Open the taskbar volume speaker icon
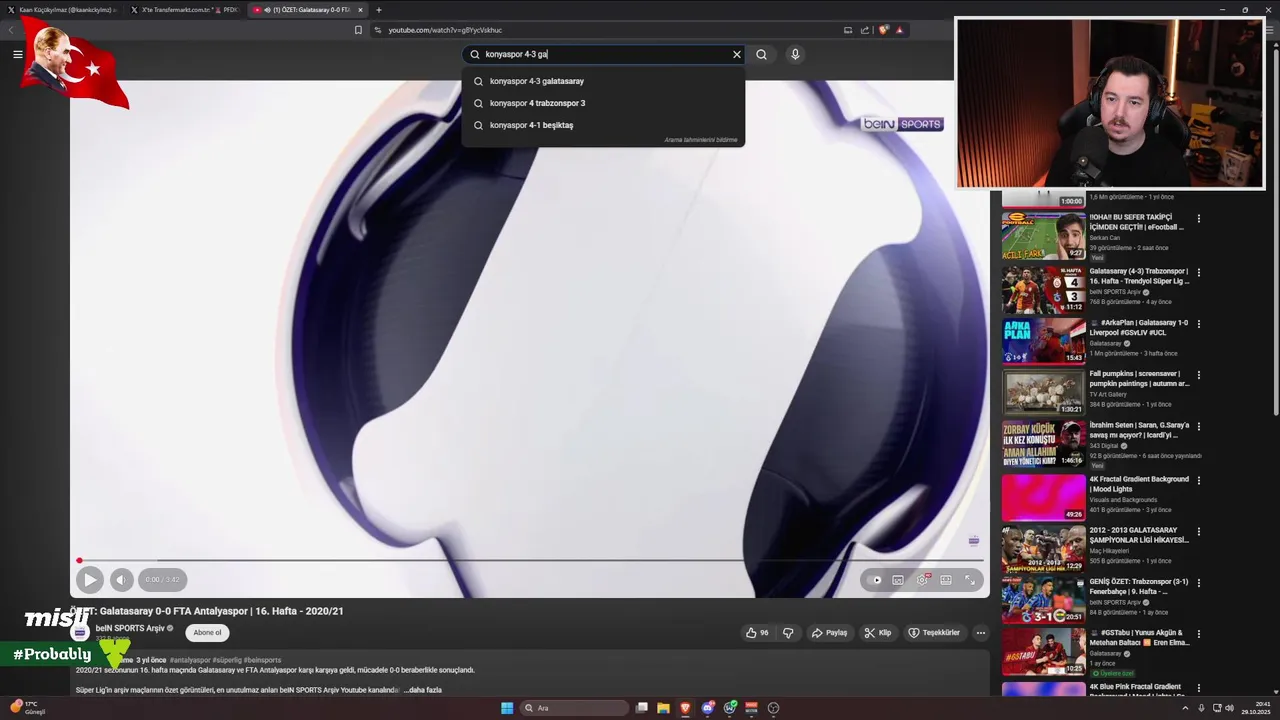Screen dimensions: 1280x720 pos(1228,708)
